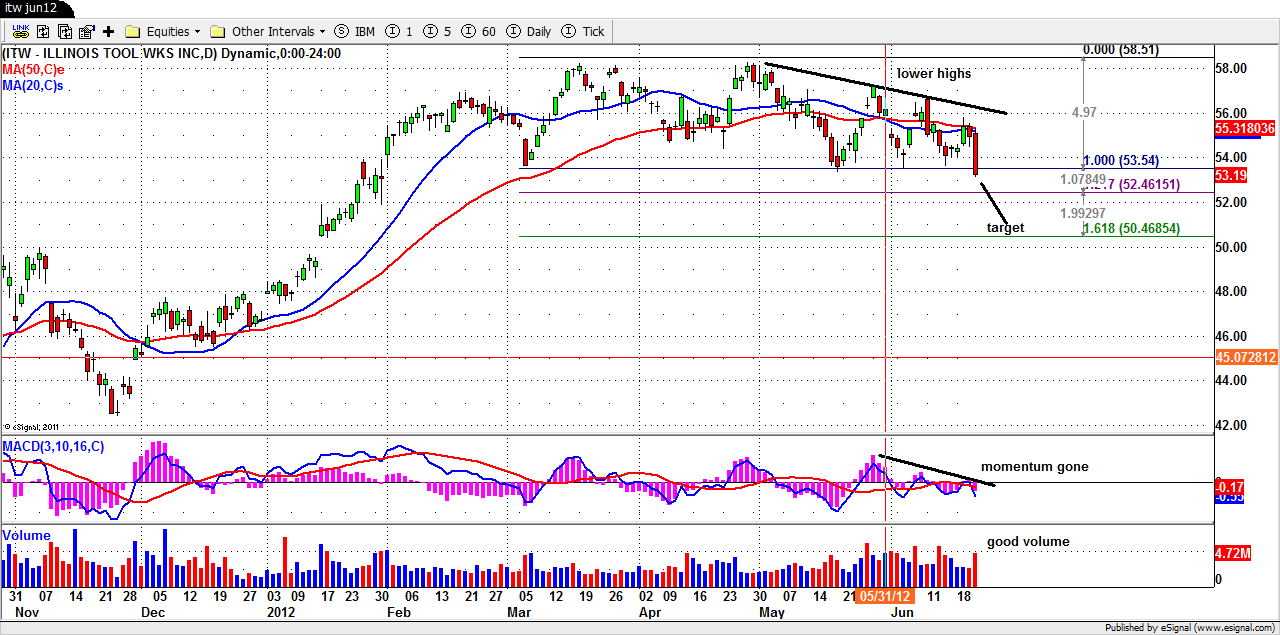Click the 'target' annotation text
The image size is (1280, 635).
1005,228
